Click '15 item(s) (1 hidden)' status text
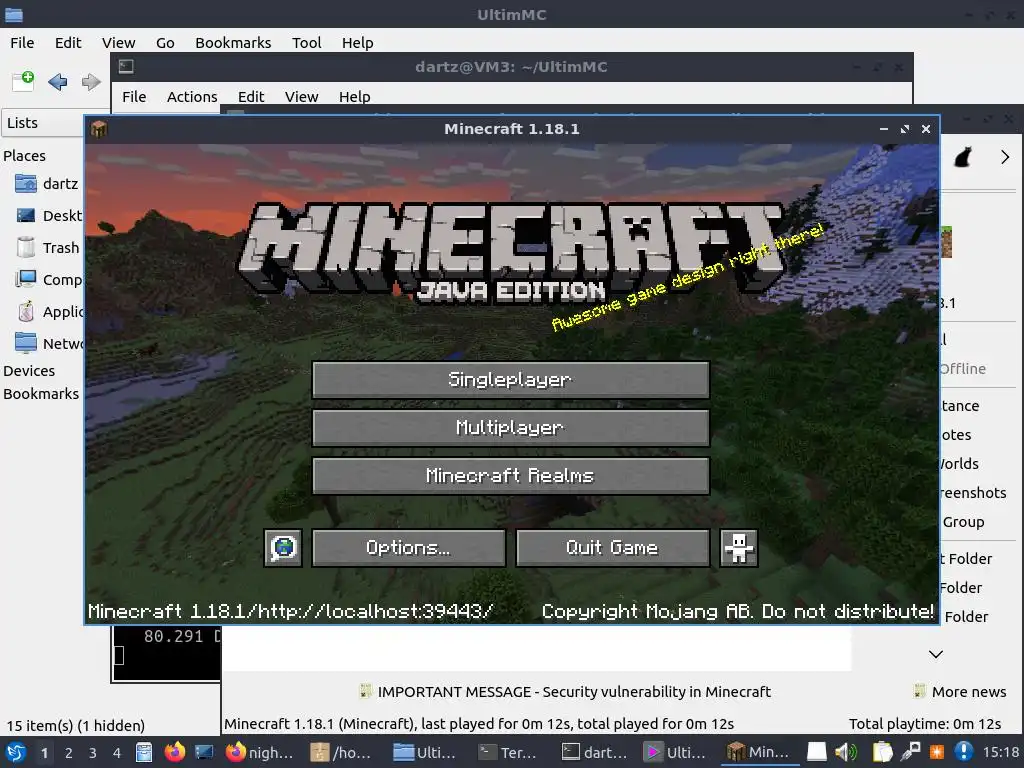 click(76, 726)
